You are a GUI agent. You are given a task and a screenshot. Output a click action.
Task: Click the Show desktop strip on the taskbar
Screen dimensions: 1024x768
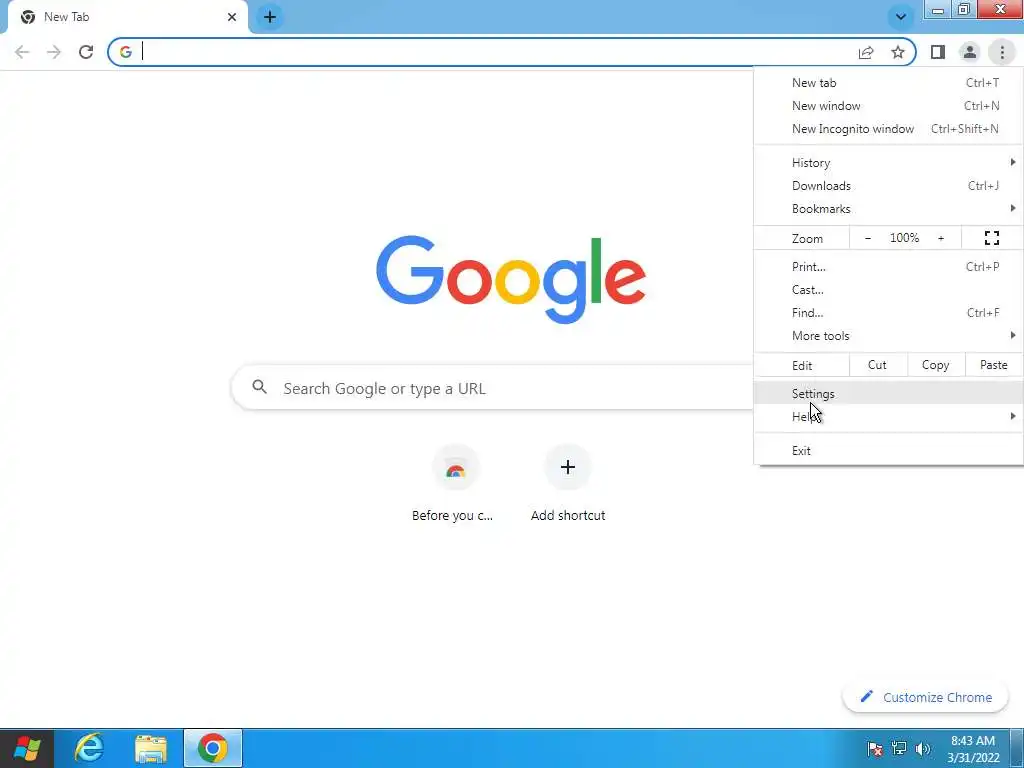point(1017,748)
